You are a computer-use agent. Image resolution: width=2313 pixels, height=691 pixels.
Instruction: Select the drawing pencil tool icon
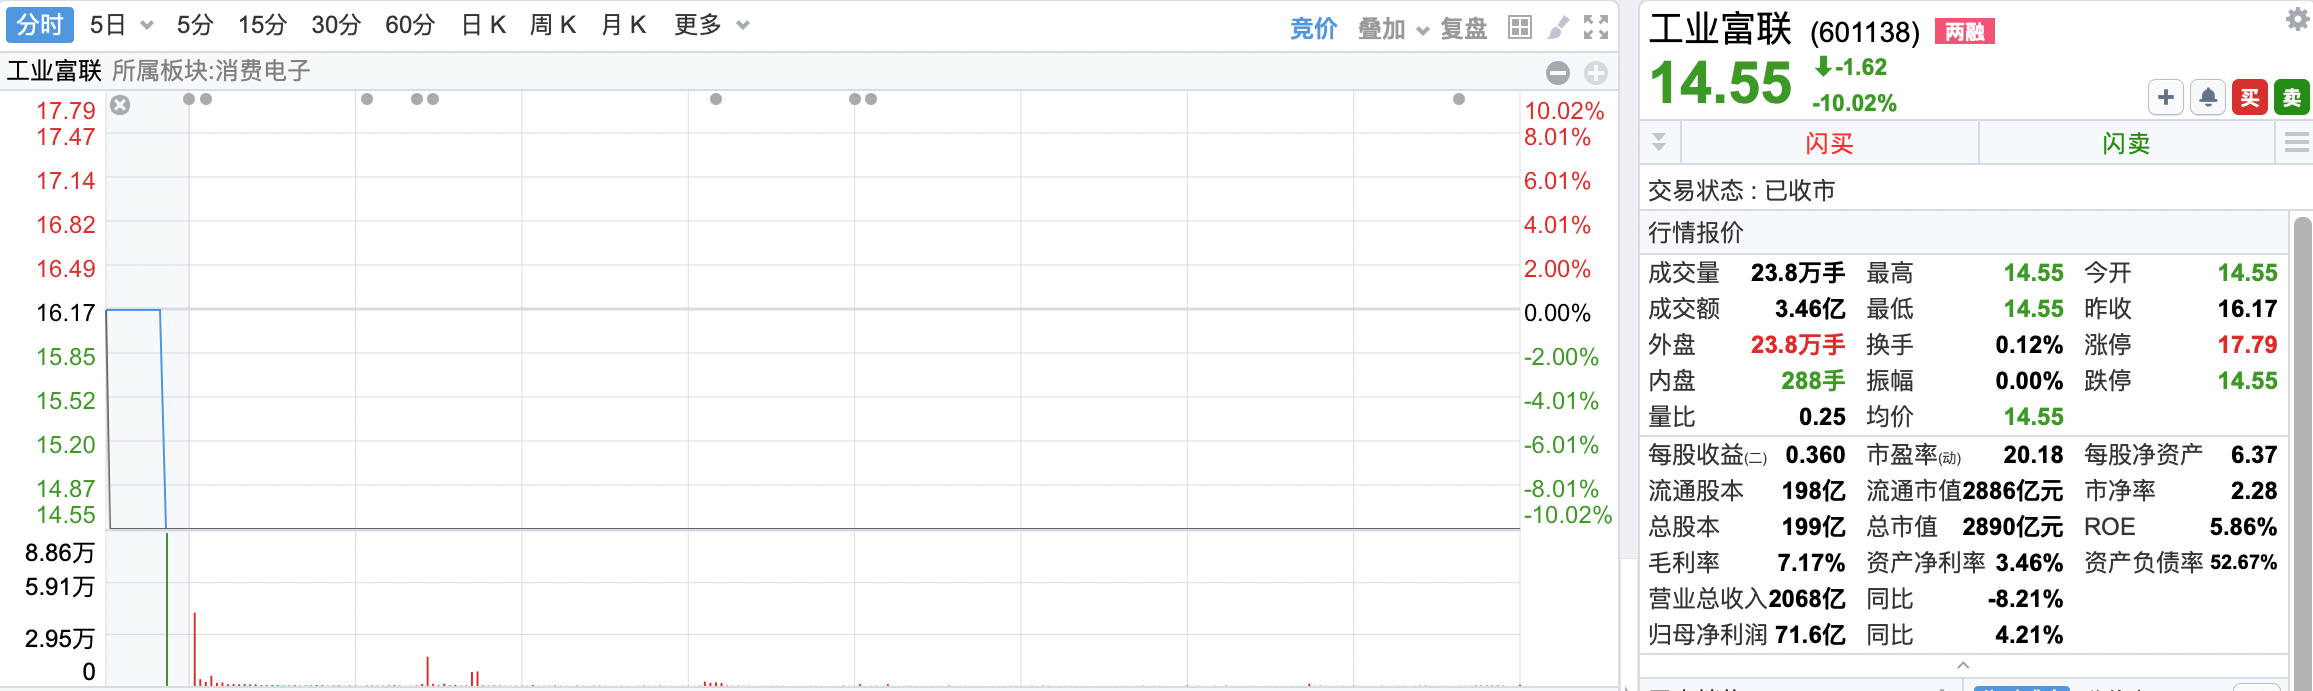1558,27
